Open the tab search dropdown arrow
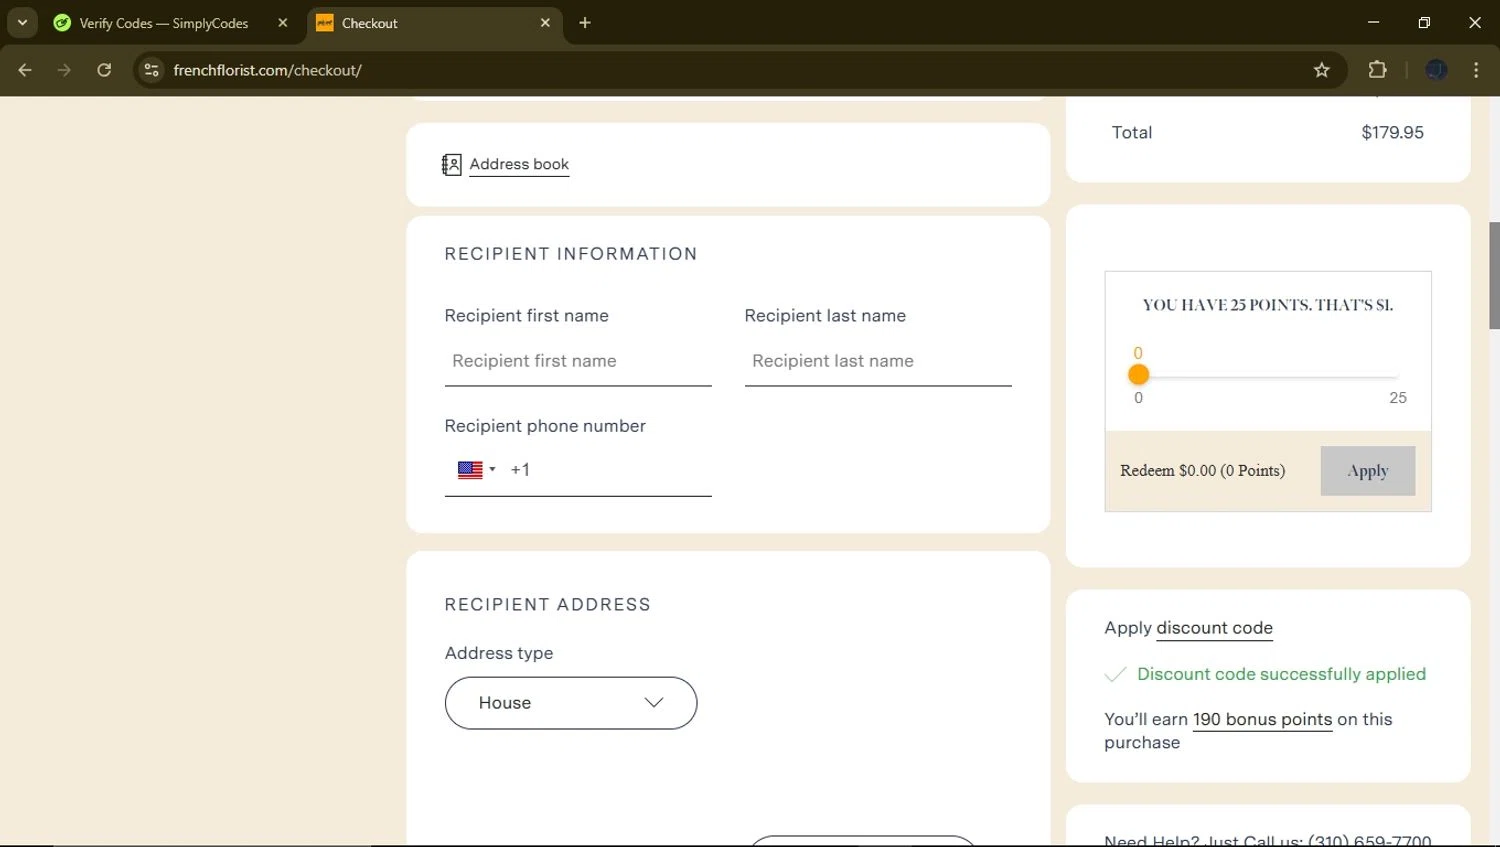The width and height of the screenshot is (1500, 847). 22,22
